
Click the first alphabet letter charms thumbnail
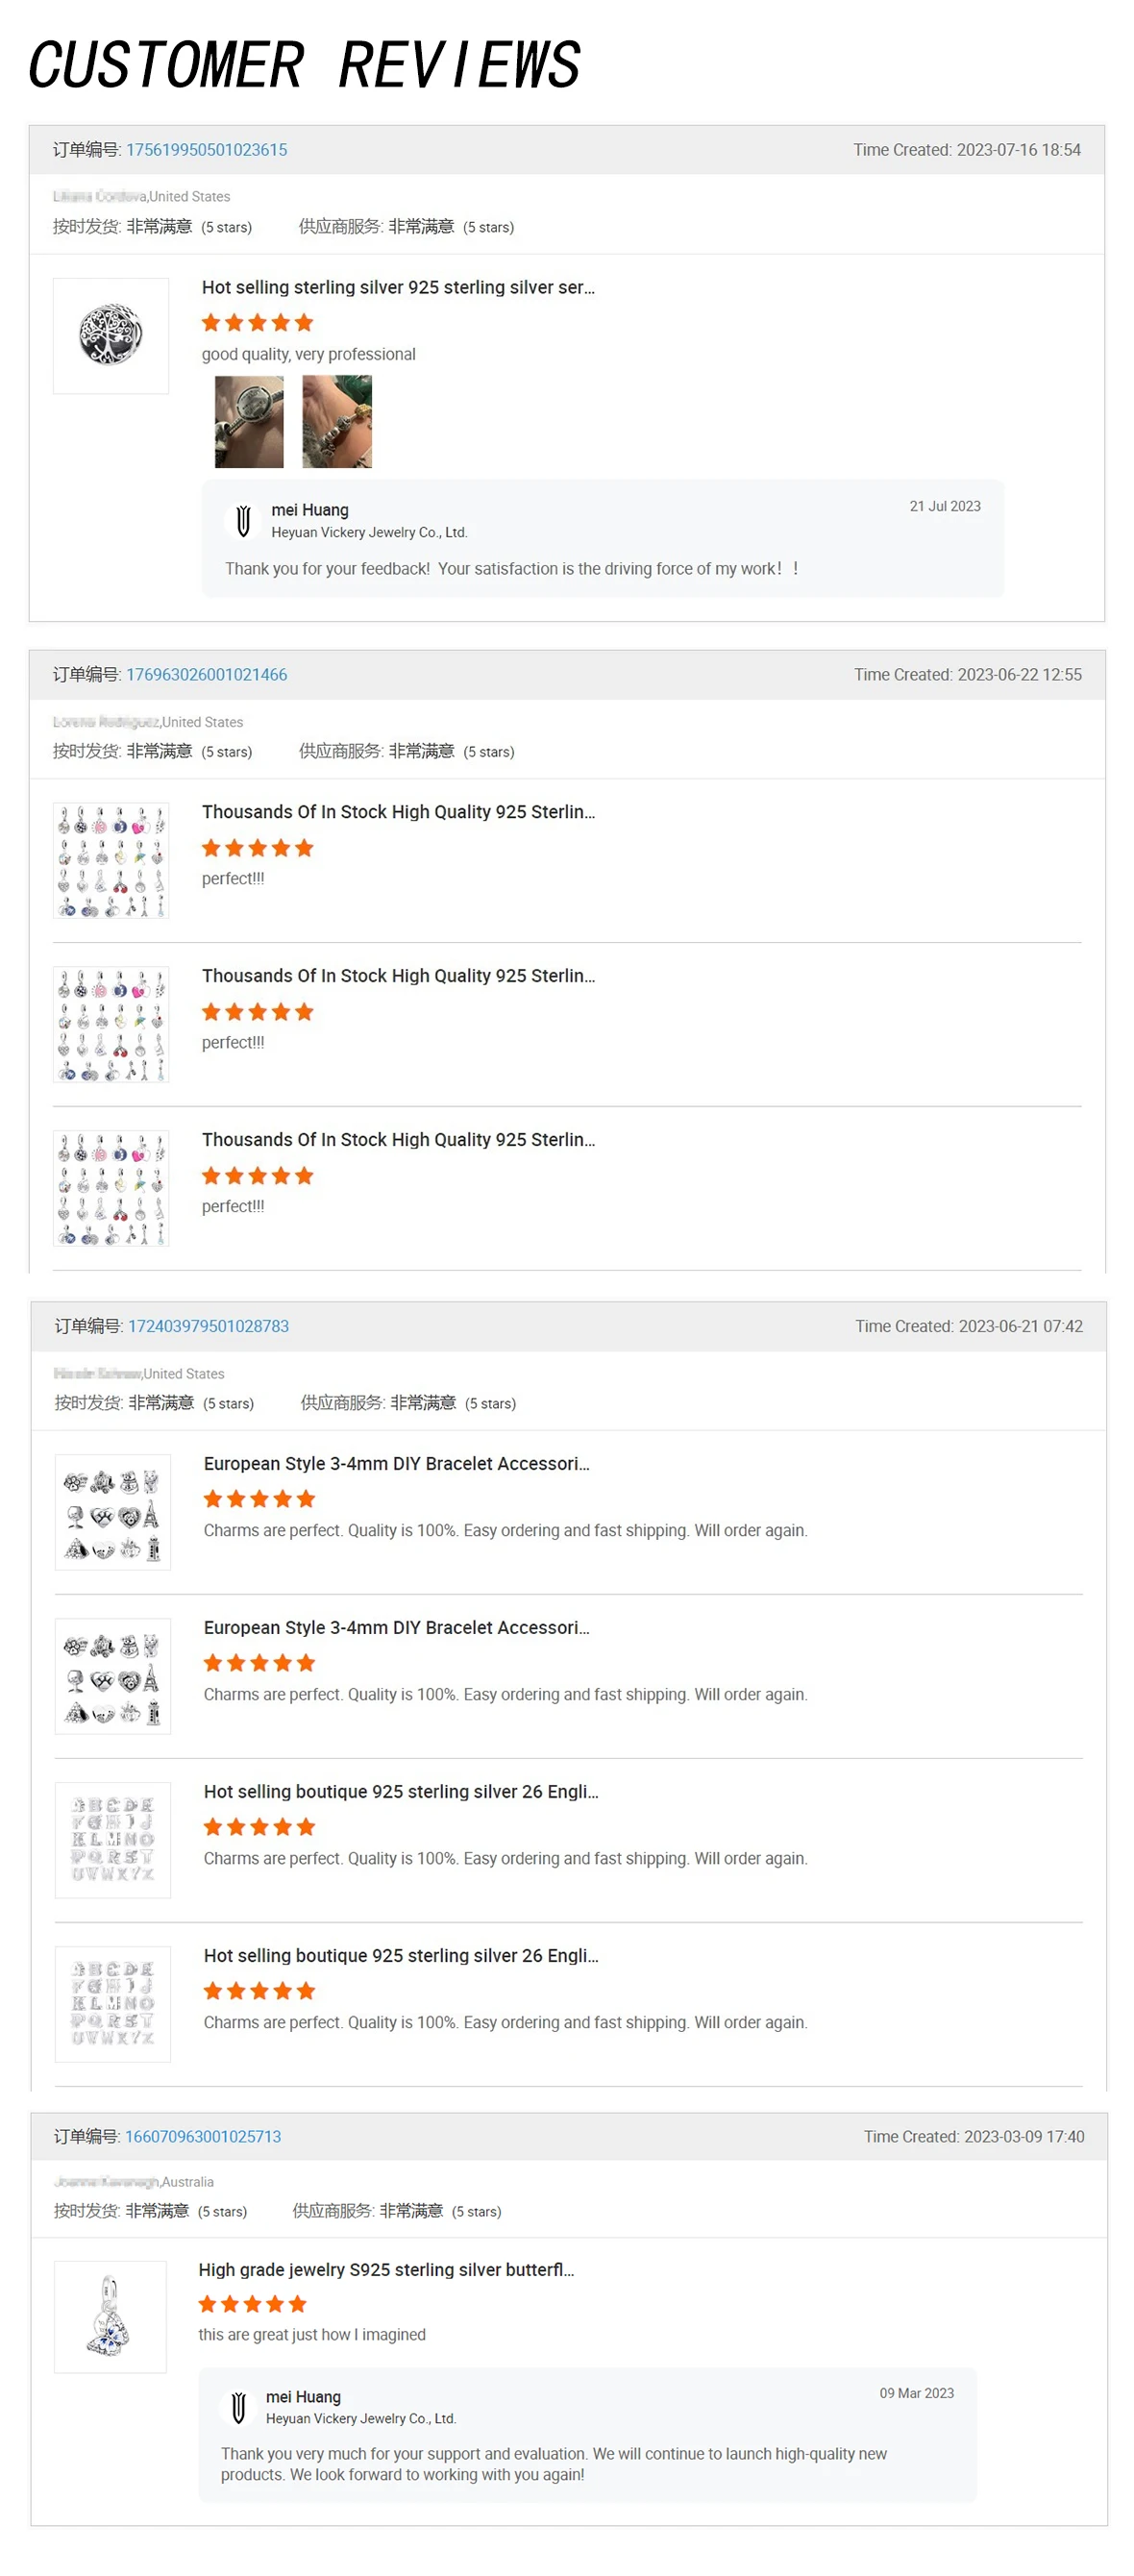[113, 1841]
